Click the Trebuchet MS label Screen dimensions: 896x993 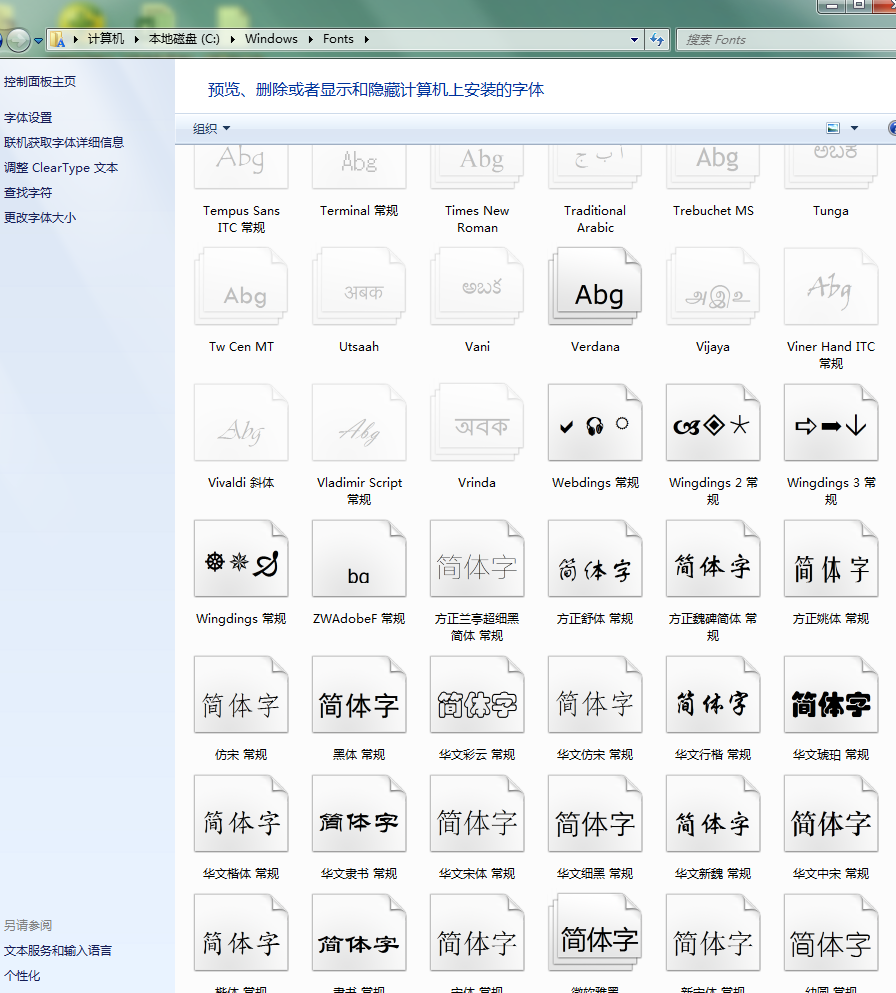click(713, 211)
